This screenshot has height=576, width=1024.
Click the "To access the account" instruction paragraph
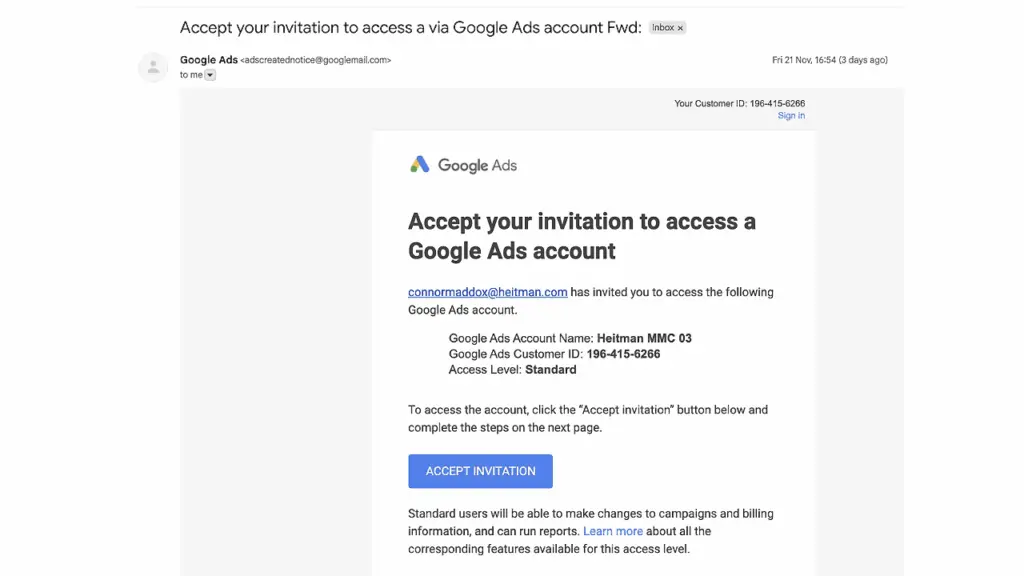click(x=587, y=418)
